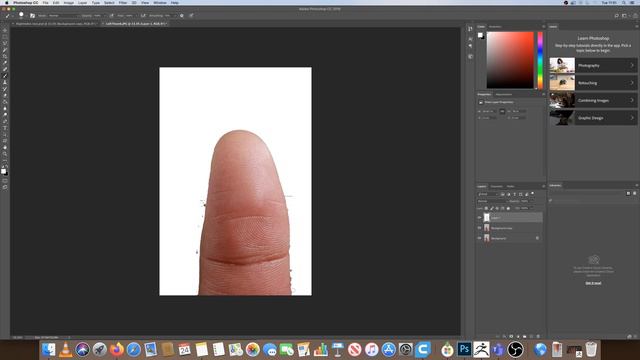This screenshot has height=360, width=640.
Task: Select the Zoom tool
Action: [x=5, y=154]
